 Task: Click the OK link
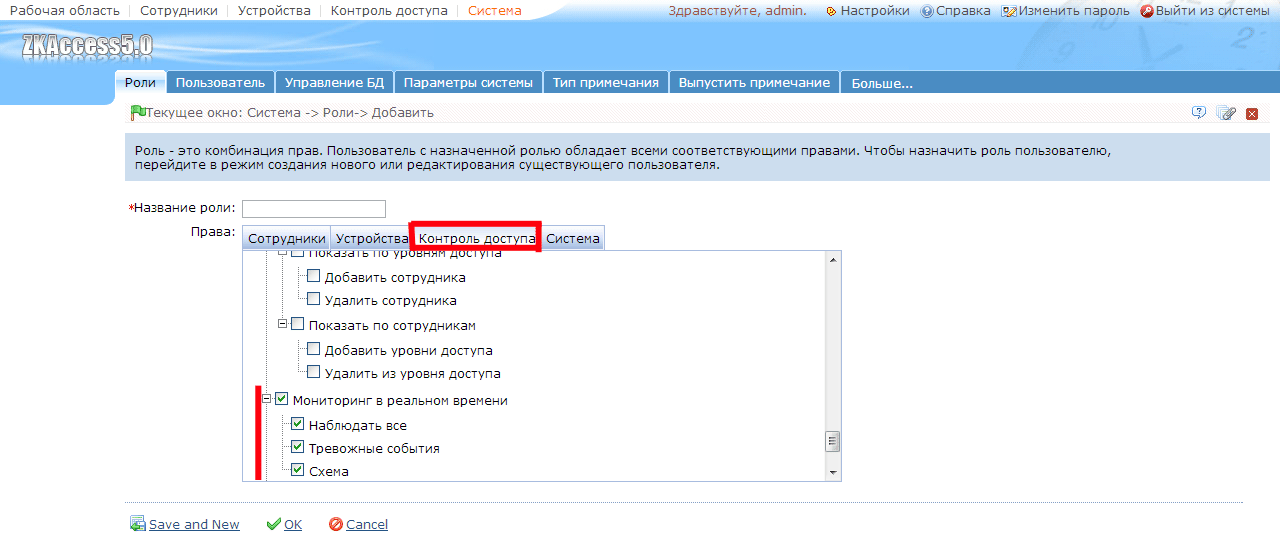pos(293,524)
